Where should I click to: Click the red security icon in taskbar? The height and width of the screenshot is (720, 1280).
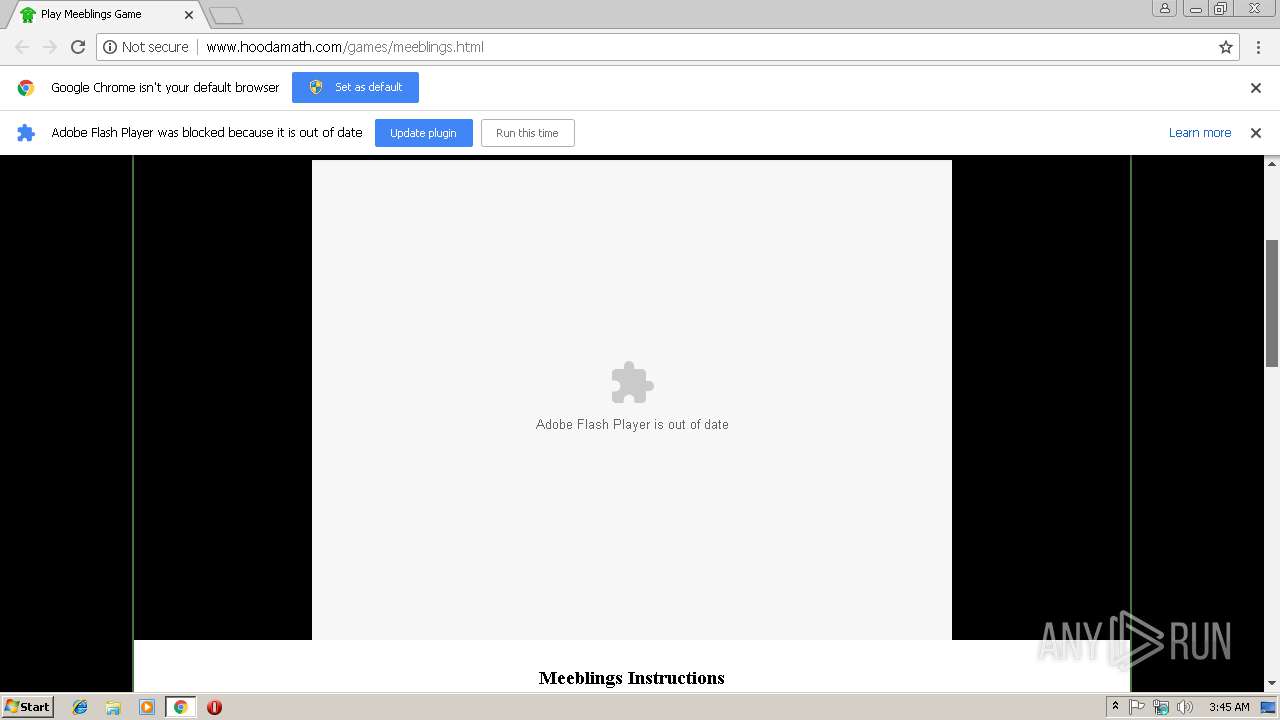click(214, 707)
